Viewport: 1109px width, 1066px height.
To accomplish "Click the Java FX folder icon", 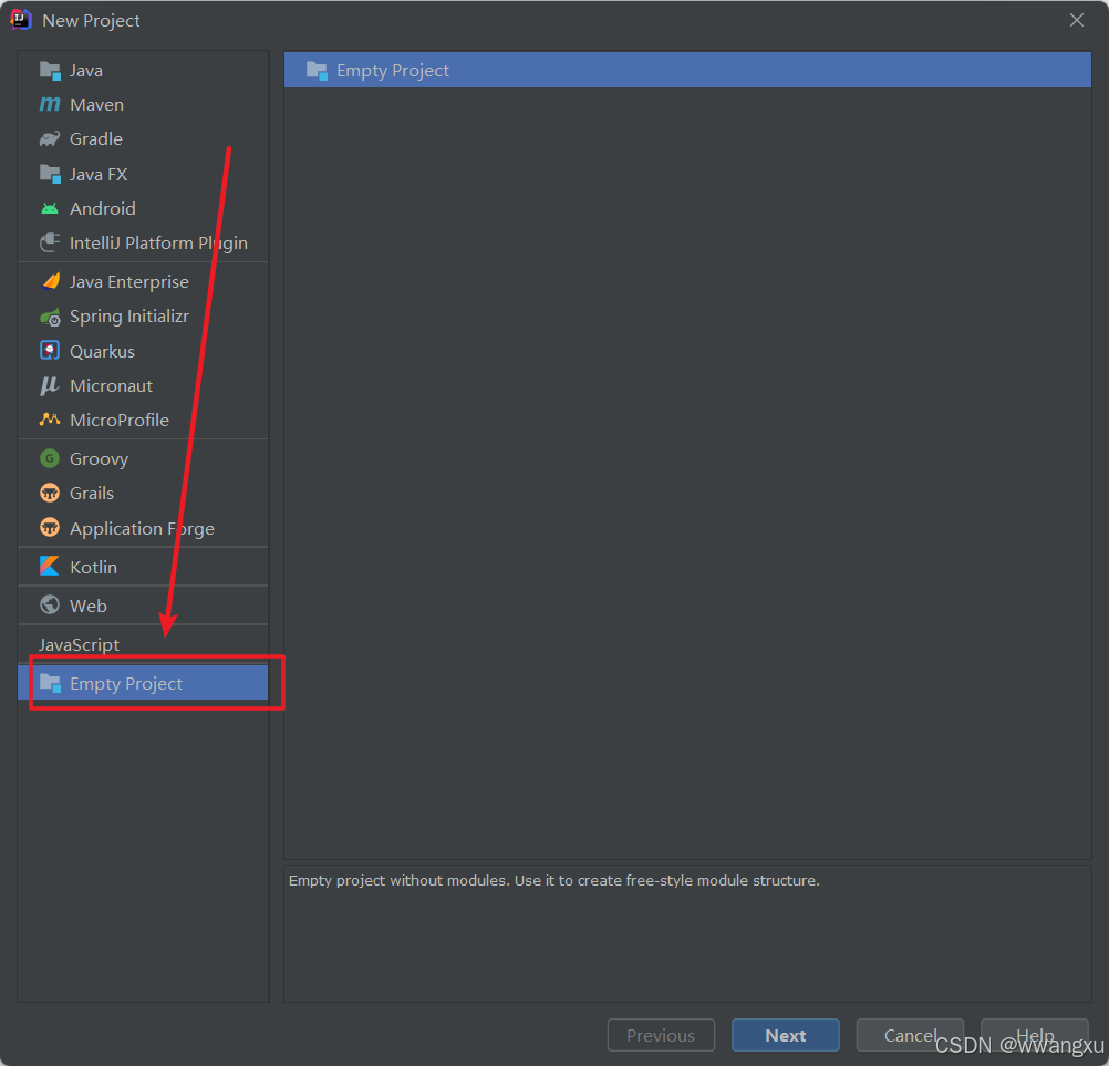I will pos(50,174).
